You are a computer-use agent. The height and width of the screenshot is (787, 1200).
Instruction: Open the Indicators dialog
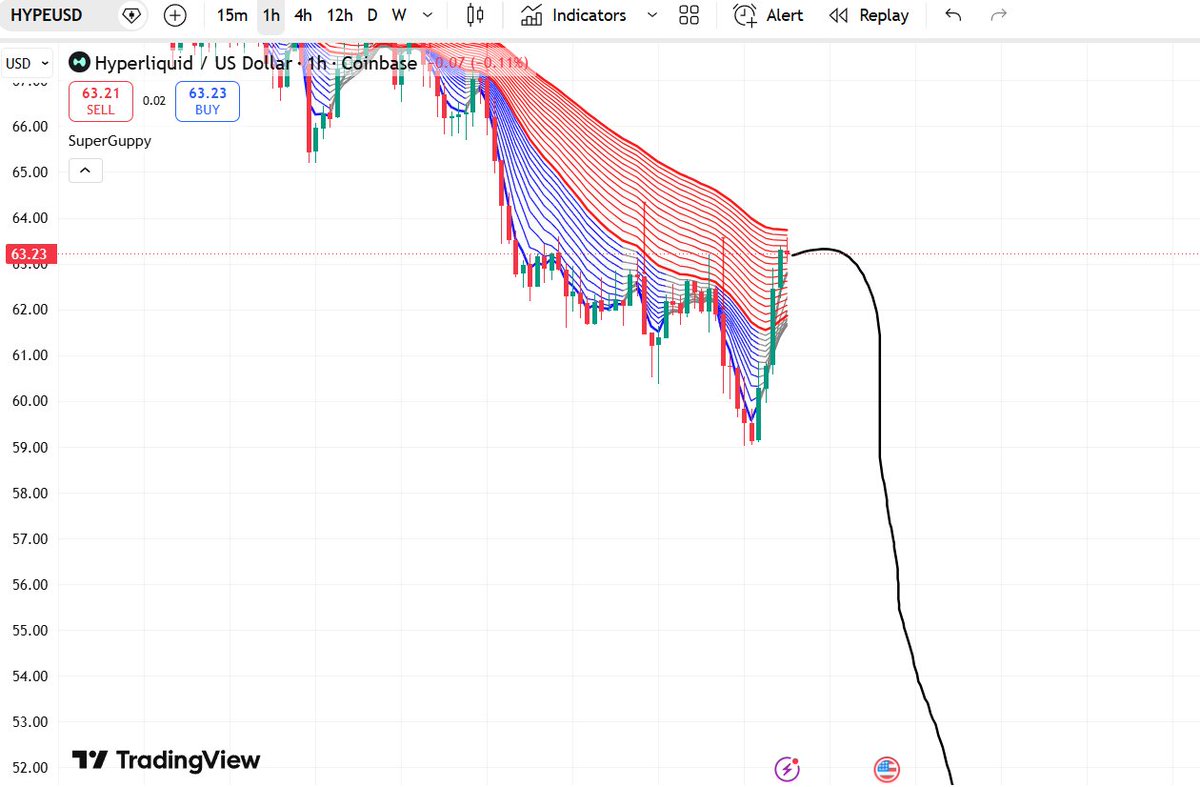click(574, 16)
